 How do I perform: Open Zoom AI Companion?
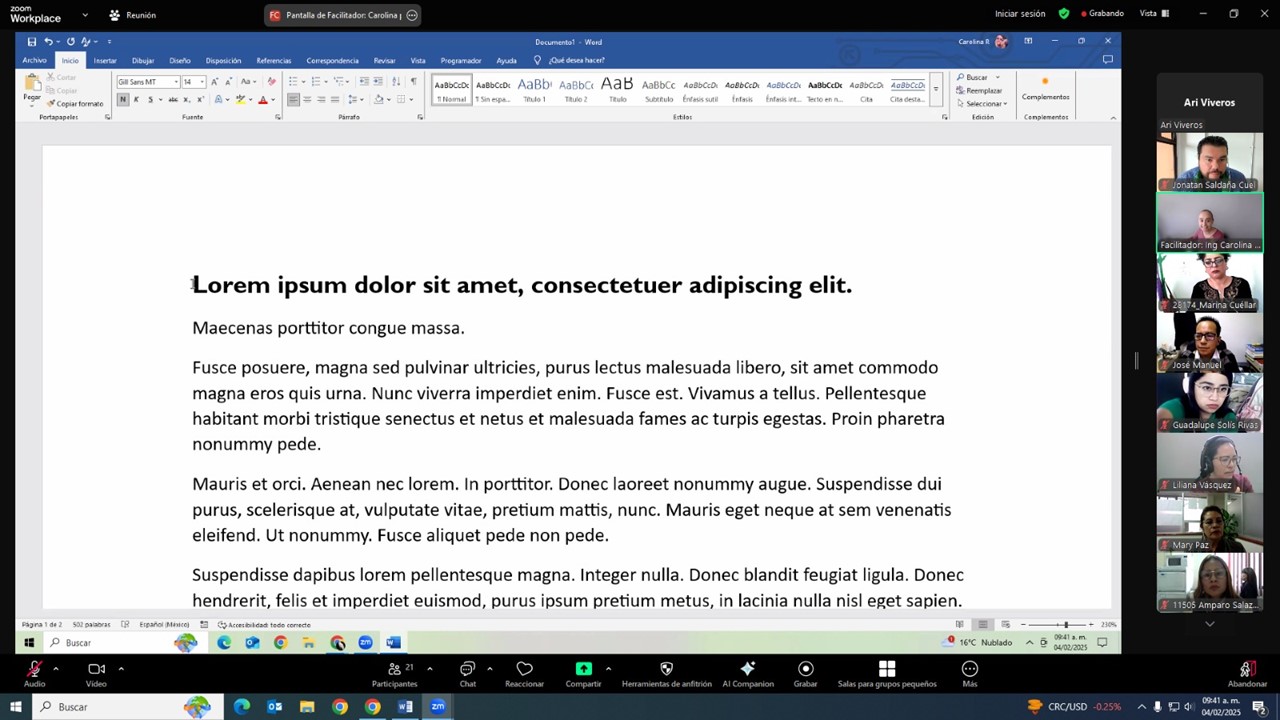[747, 673]
